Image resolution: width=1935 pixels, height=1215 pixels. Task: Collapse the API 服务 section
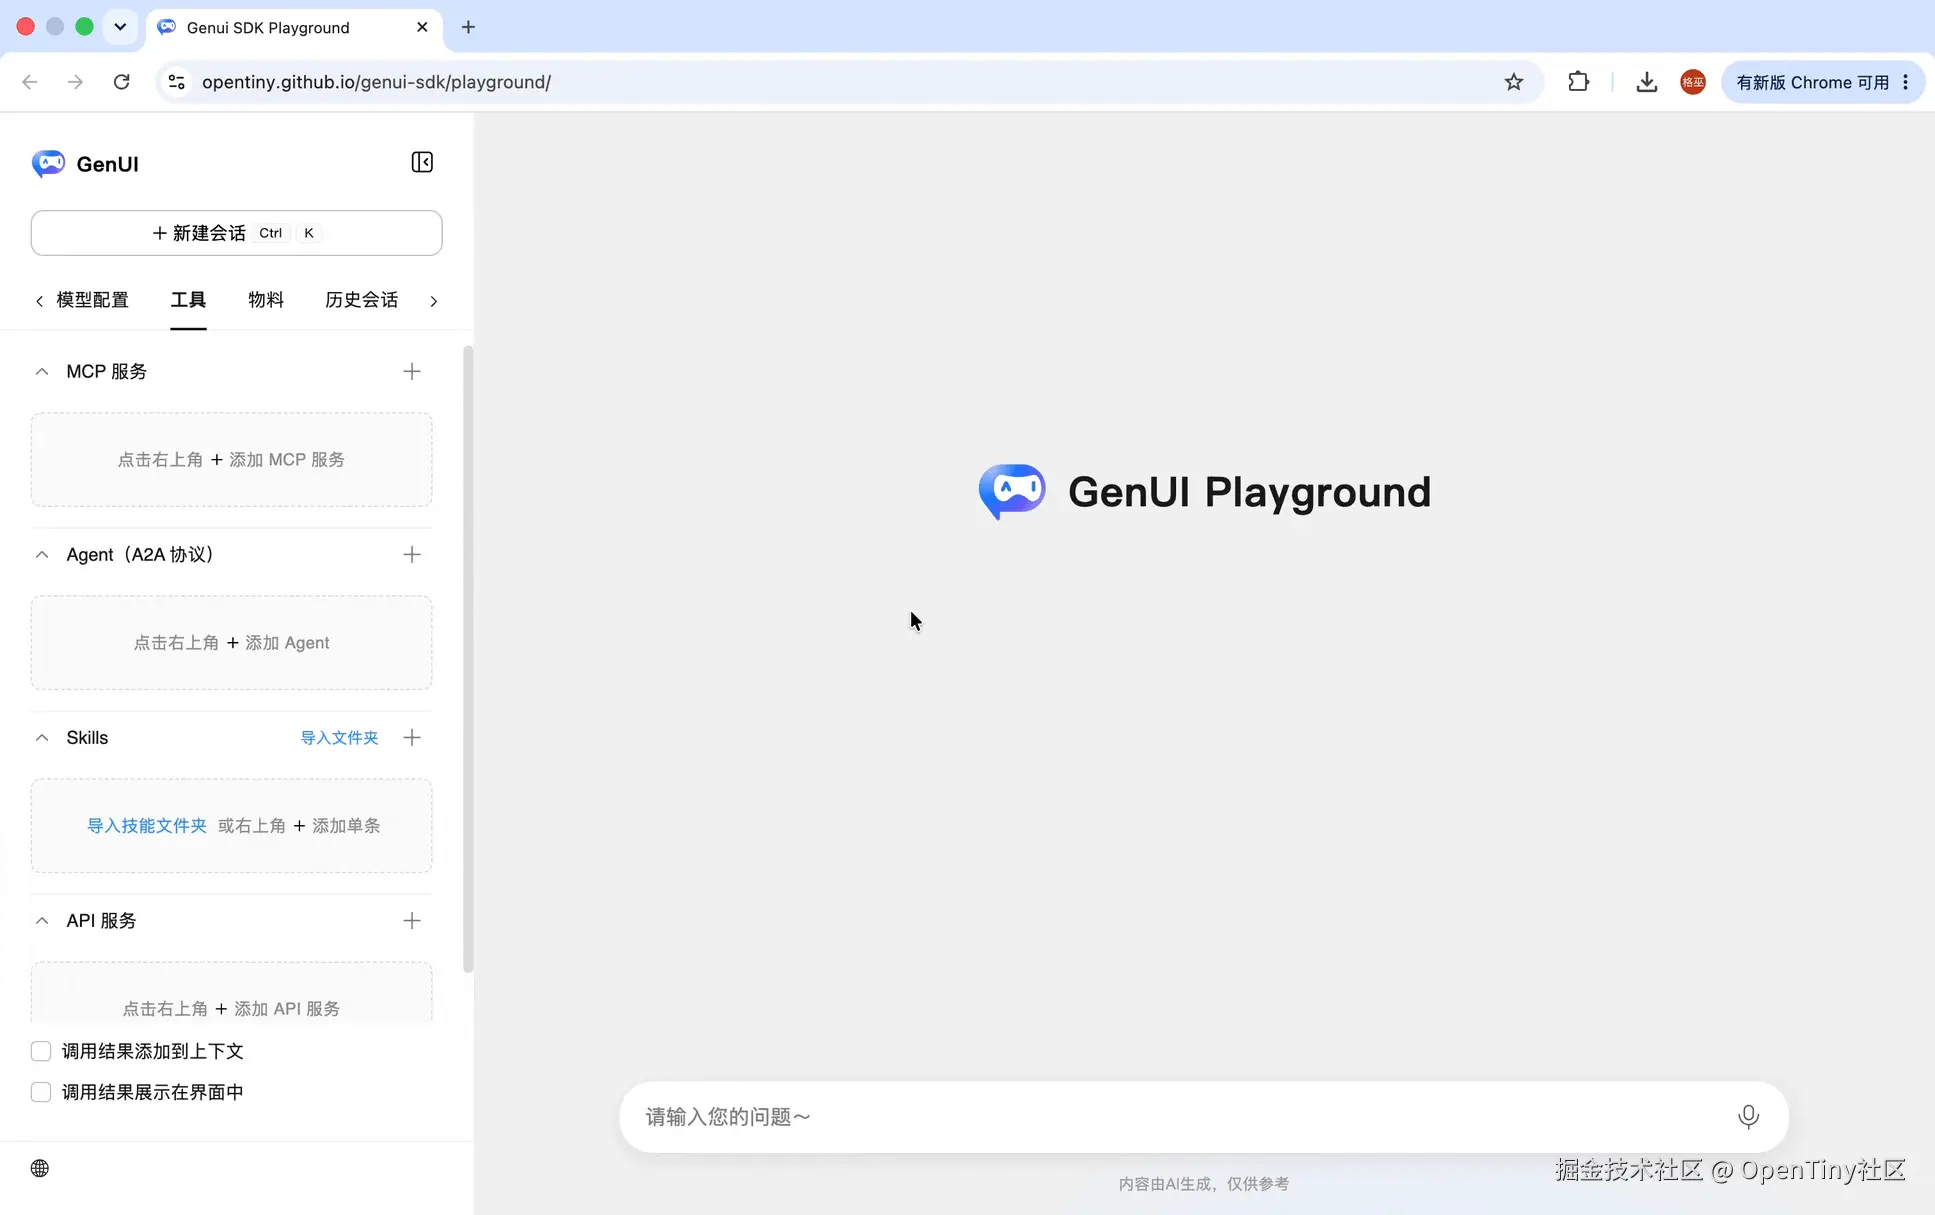pos(42,921)
